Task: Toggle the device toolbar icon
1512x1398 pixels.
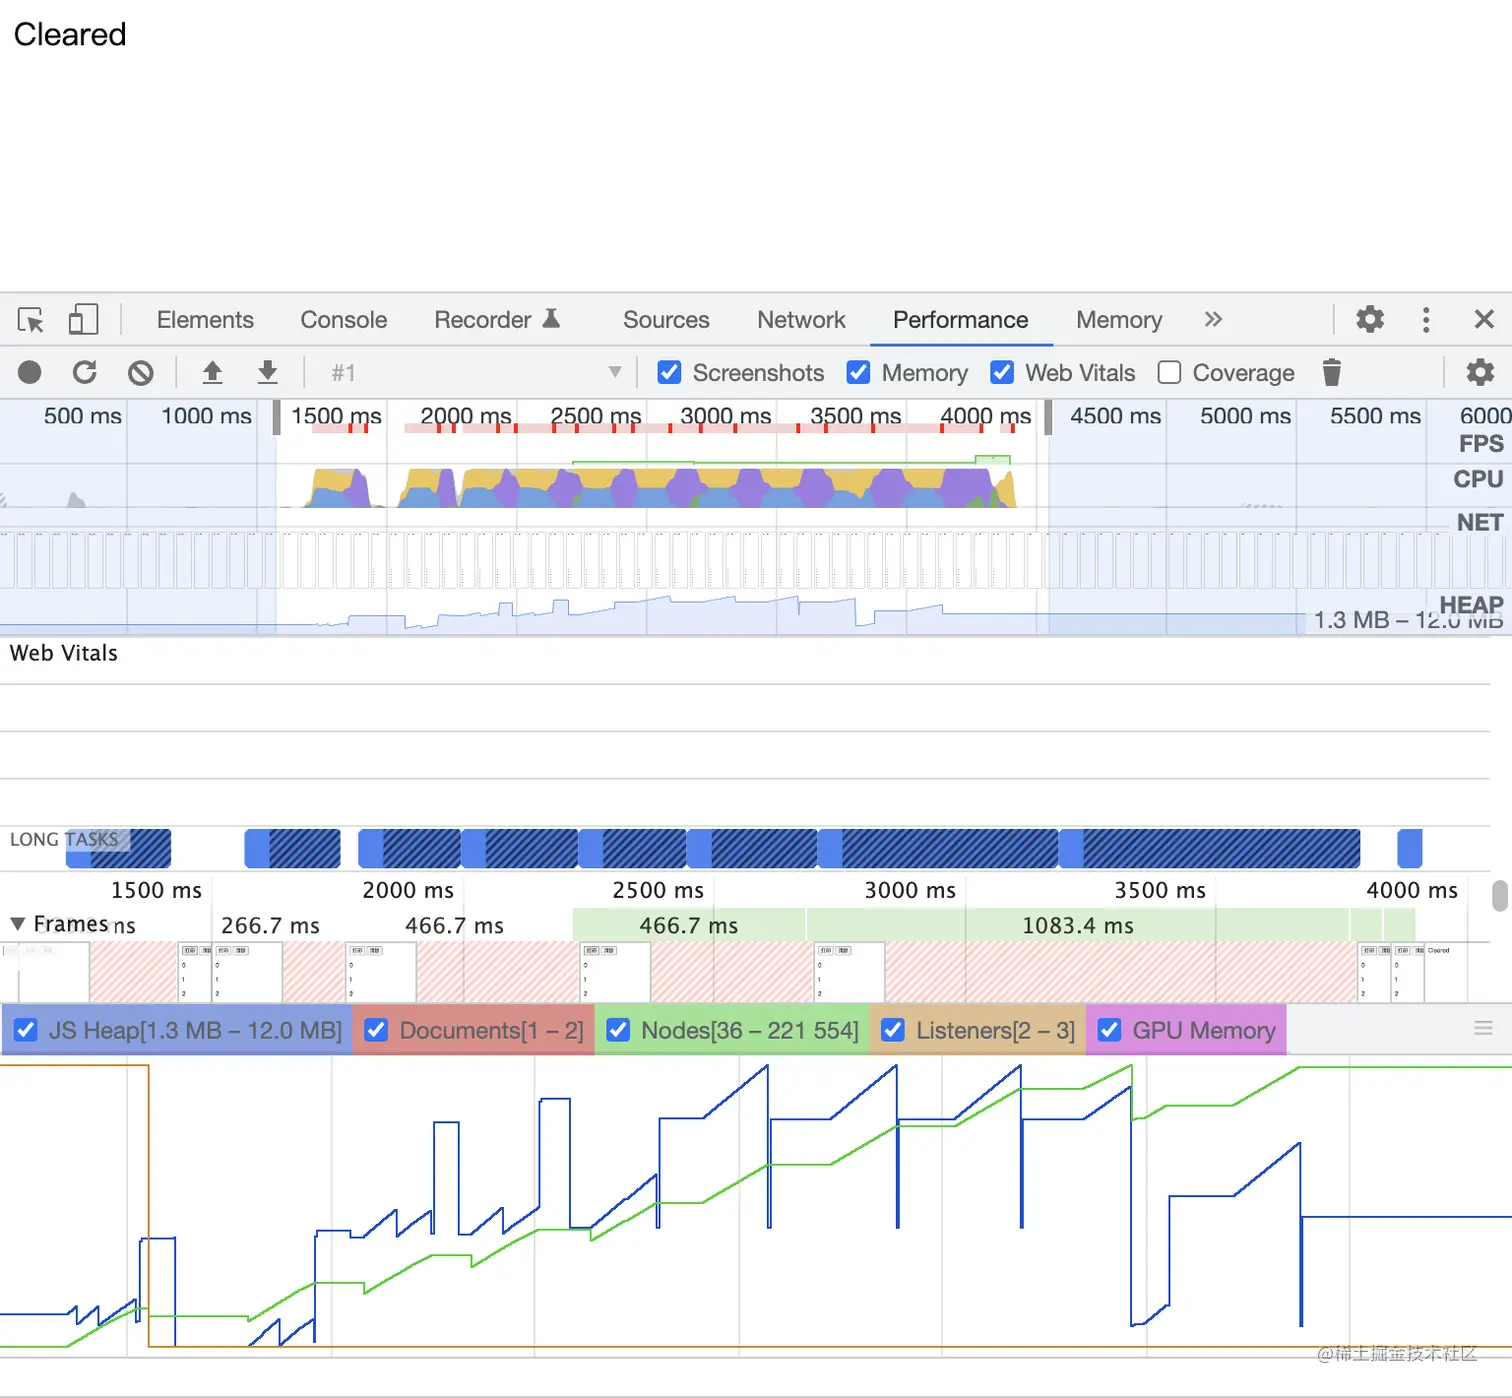Action: 83,320
